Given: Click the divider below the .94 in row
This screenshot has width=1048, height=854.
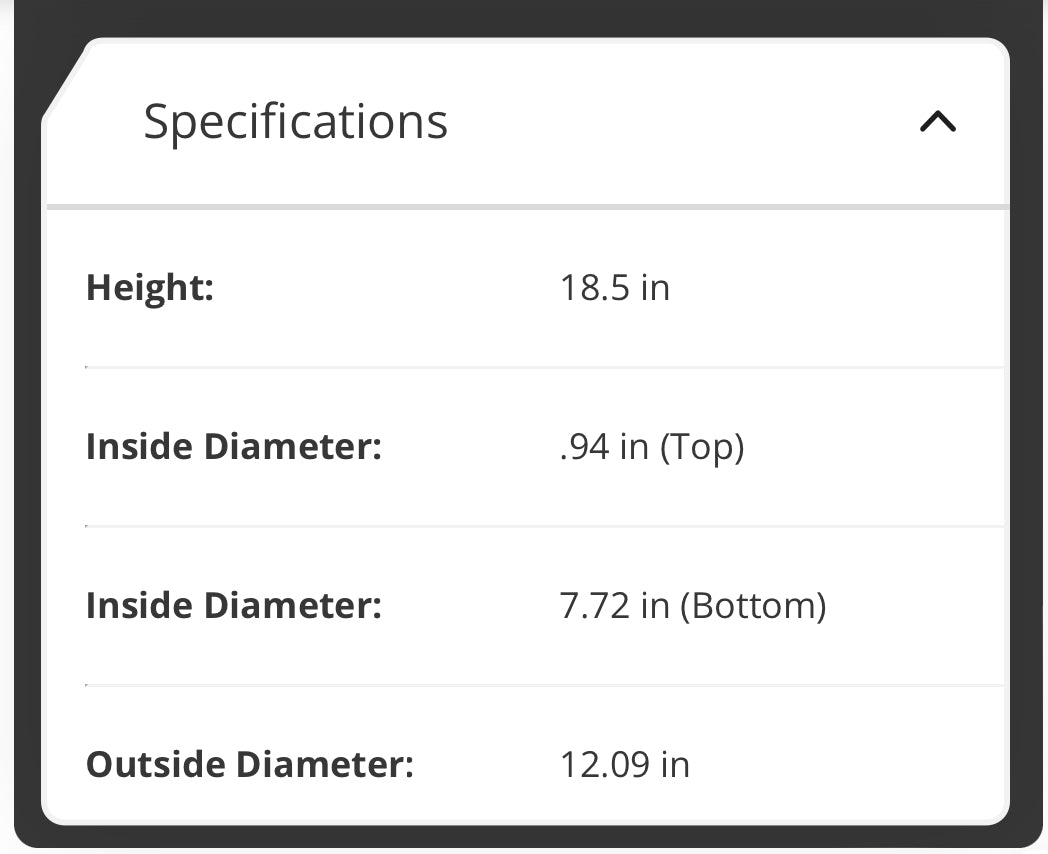Looking at the screenshot, I should click(545, 526).
